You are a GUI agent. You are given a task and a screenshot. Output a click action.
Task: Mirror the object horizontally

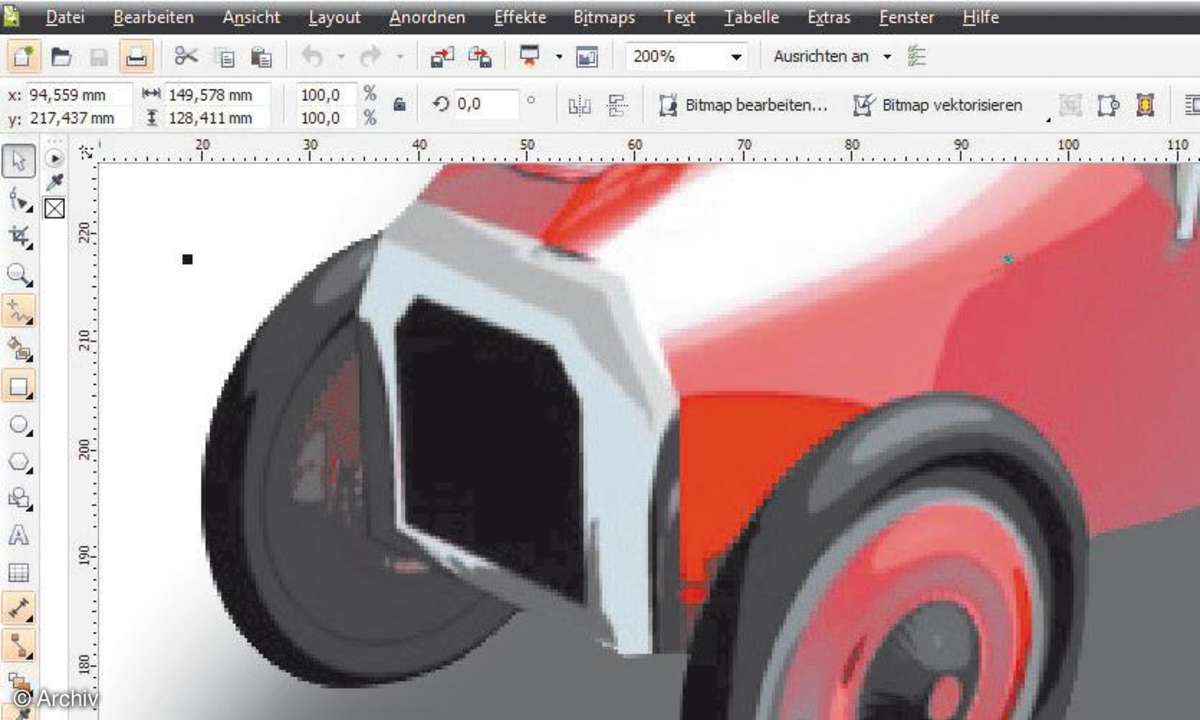click(580, 105)
